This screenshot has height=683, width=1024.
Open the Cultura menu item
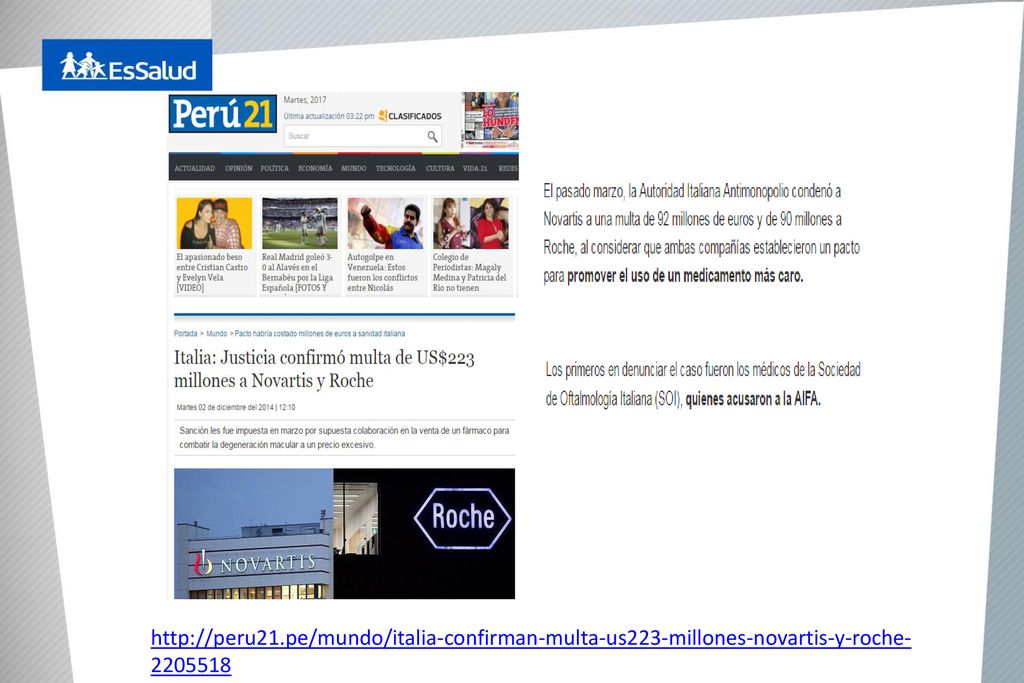440,168
